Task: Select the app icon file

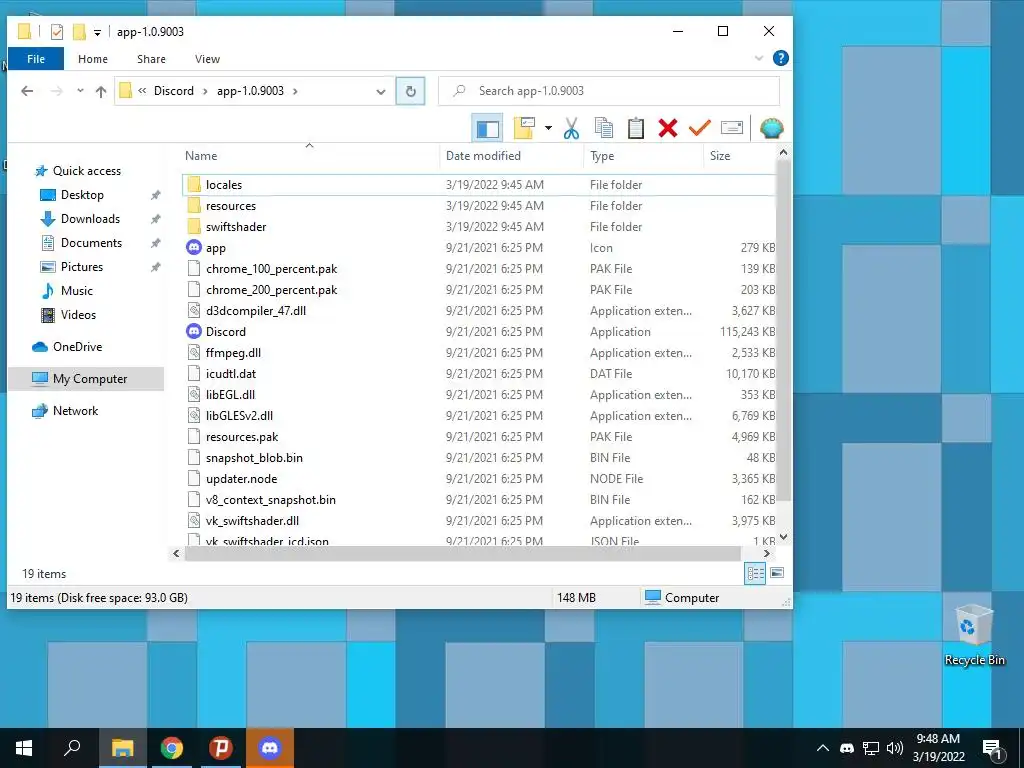Action: pyautogui.click(x=479, y=248)
